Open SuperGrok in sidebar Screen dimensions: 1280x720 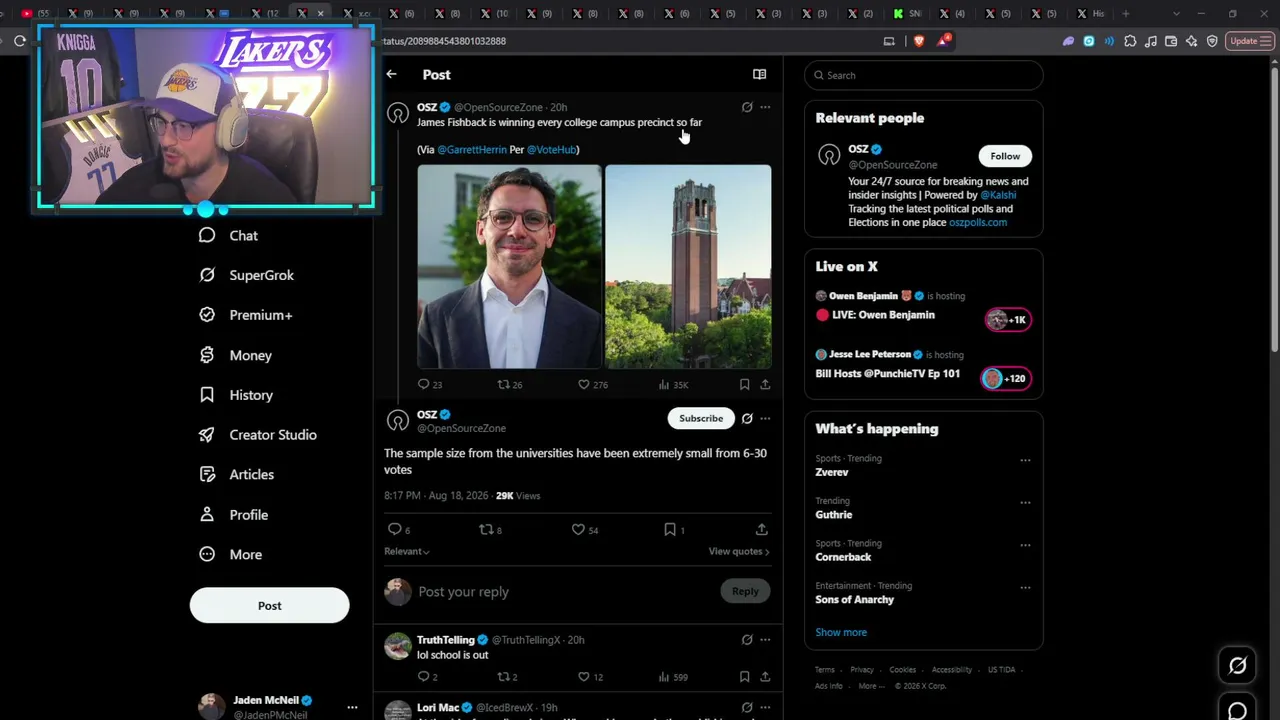(x=247, y=275)
